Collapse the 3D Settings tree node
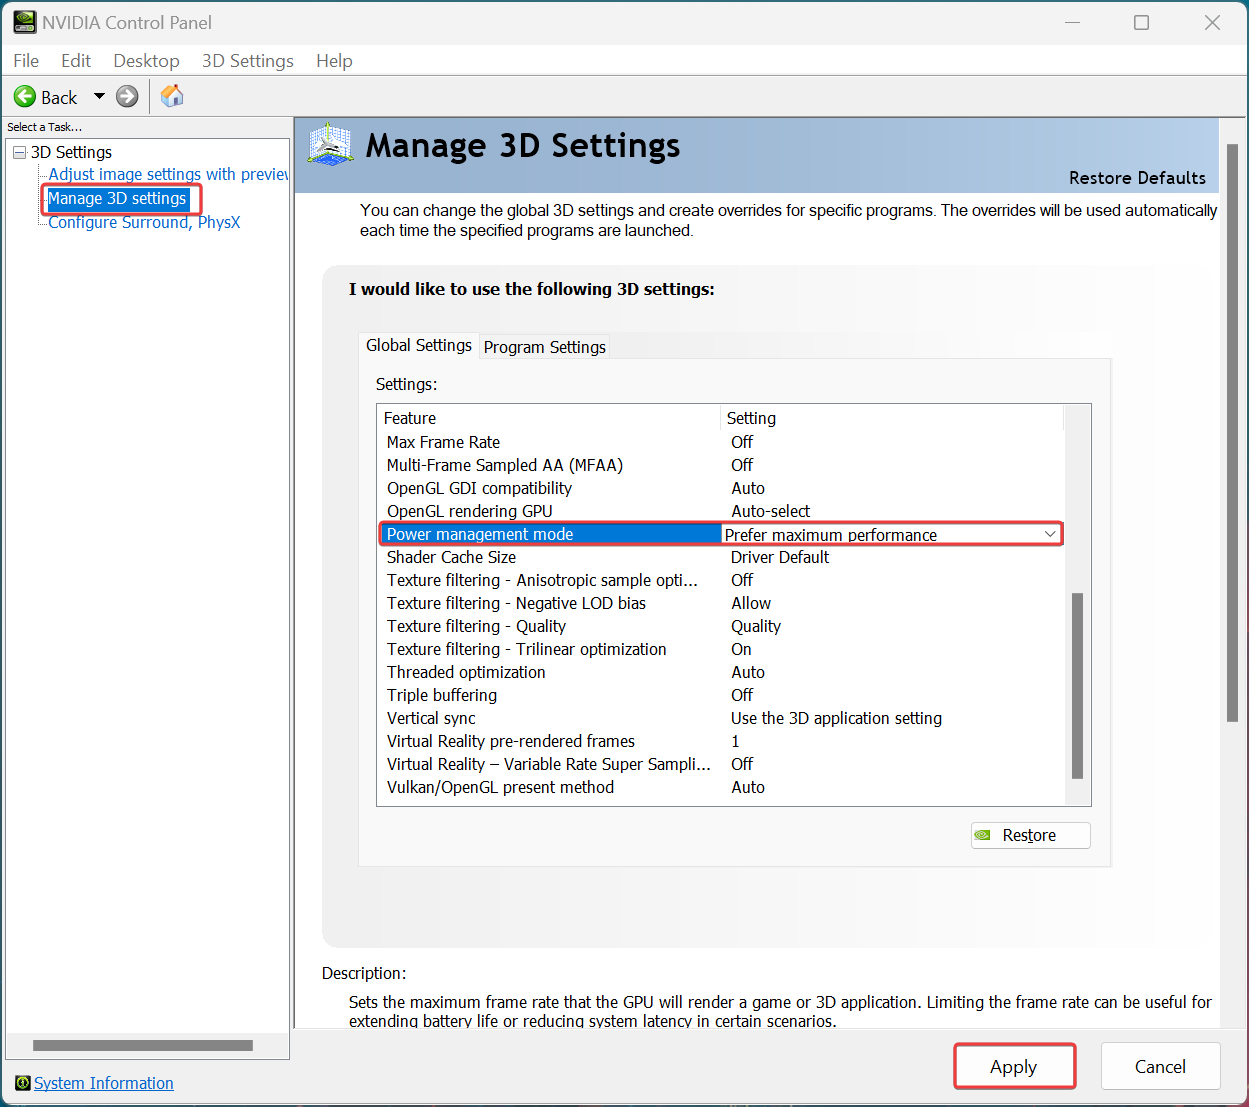Screen dimensions: 1249x1107 coord(19,152)
